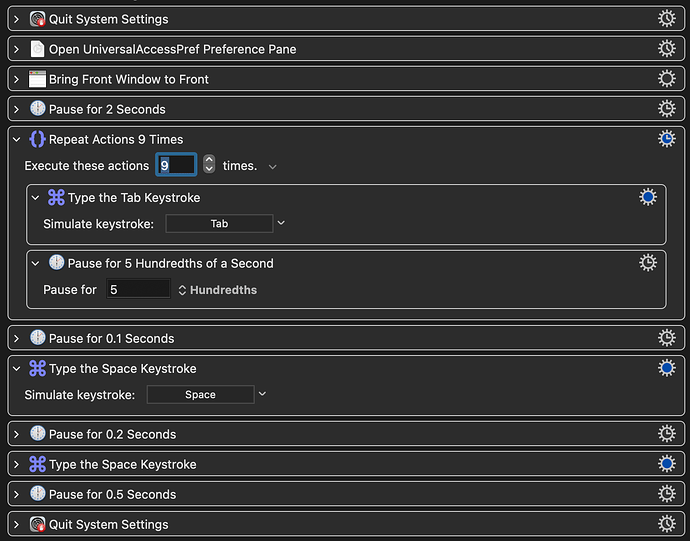The height and width of the screenshot is (541, 690).
Task: Open gear menu for Open UniversalAccessPref Preference Pane
Action: pos(667,49)
